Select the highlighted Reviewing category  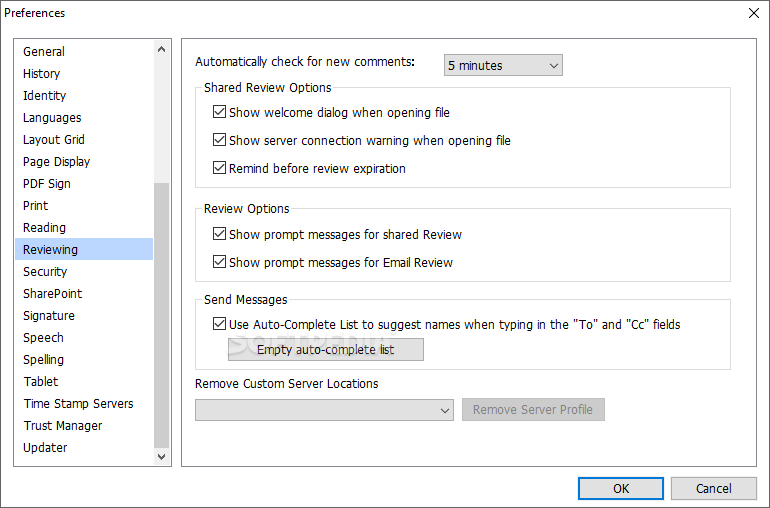(x=83, y=250)
